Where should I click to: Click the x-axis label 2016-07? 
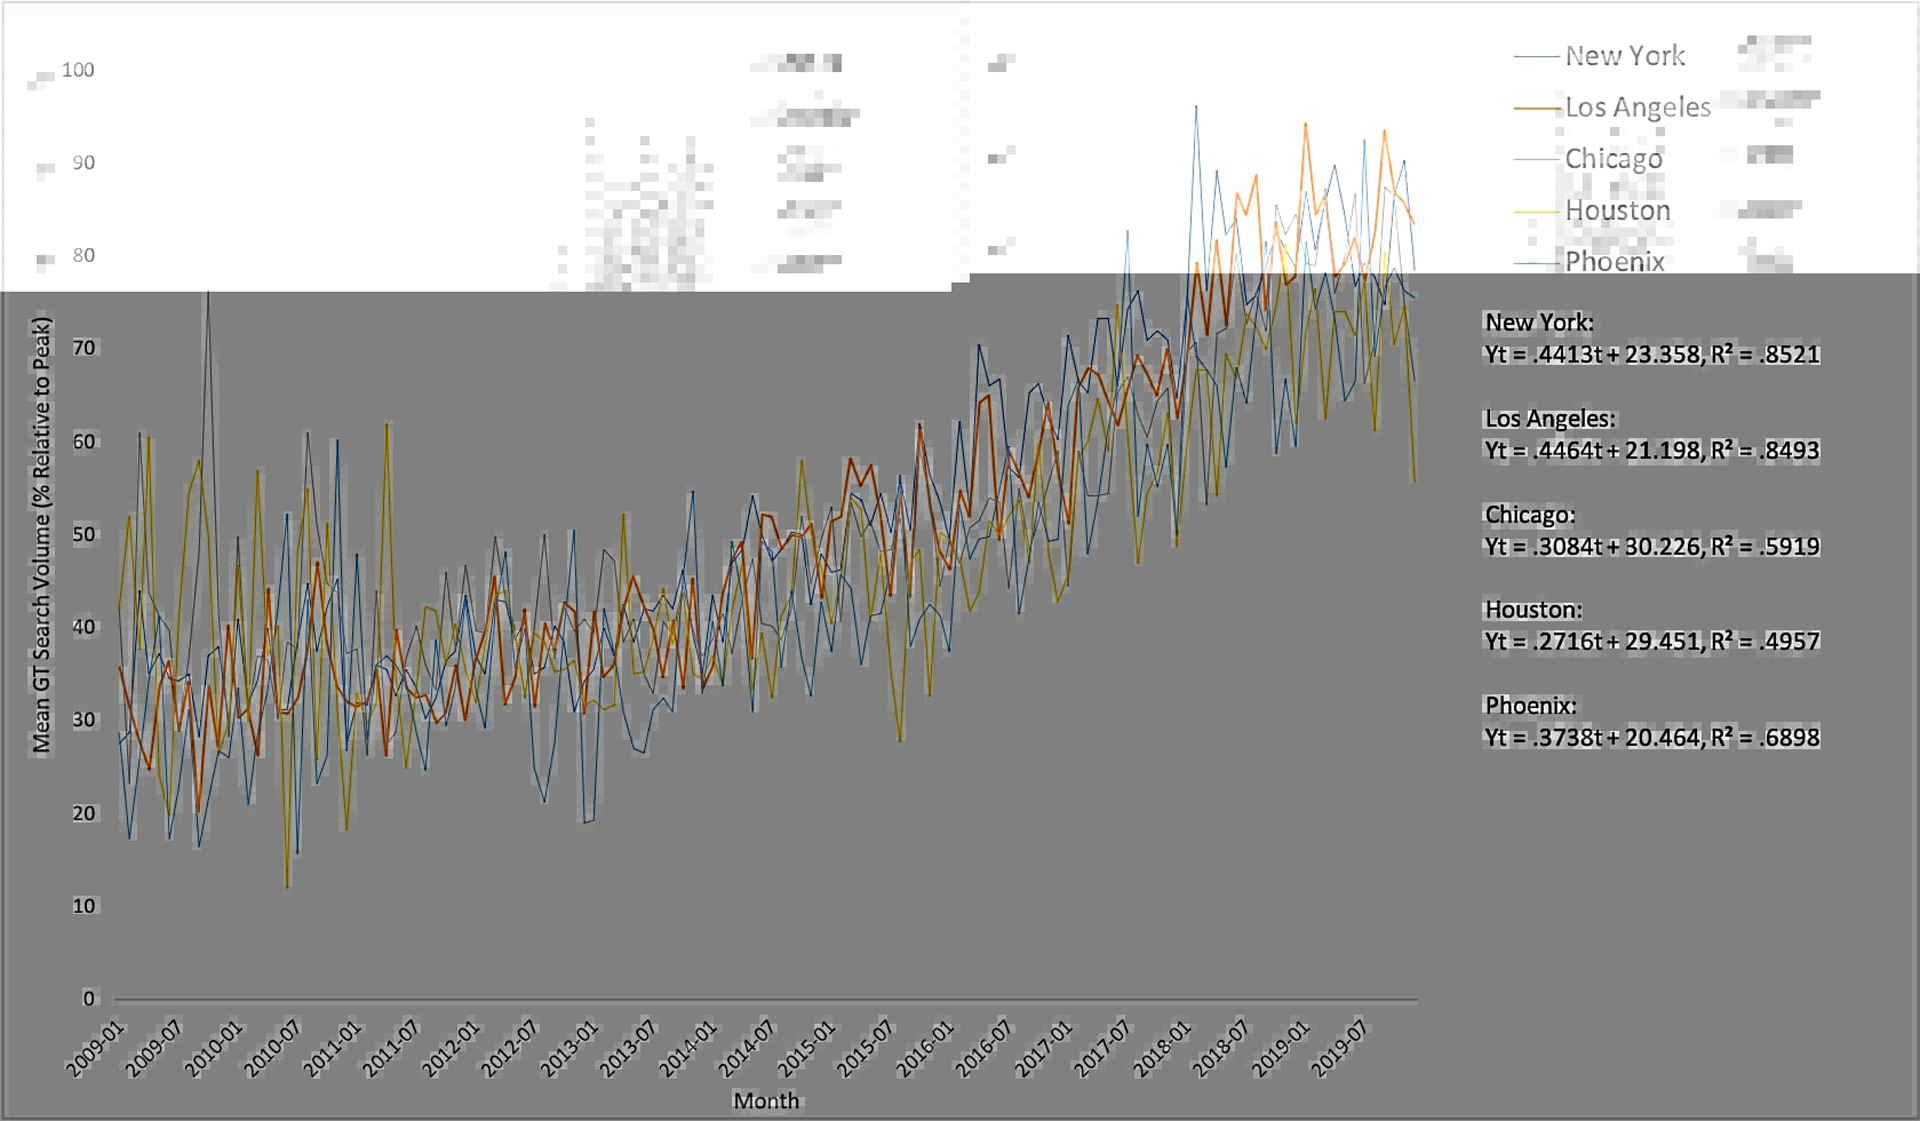point(983,1048)
